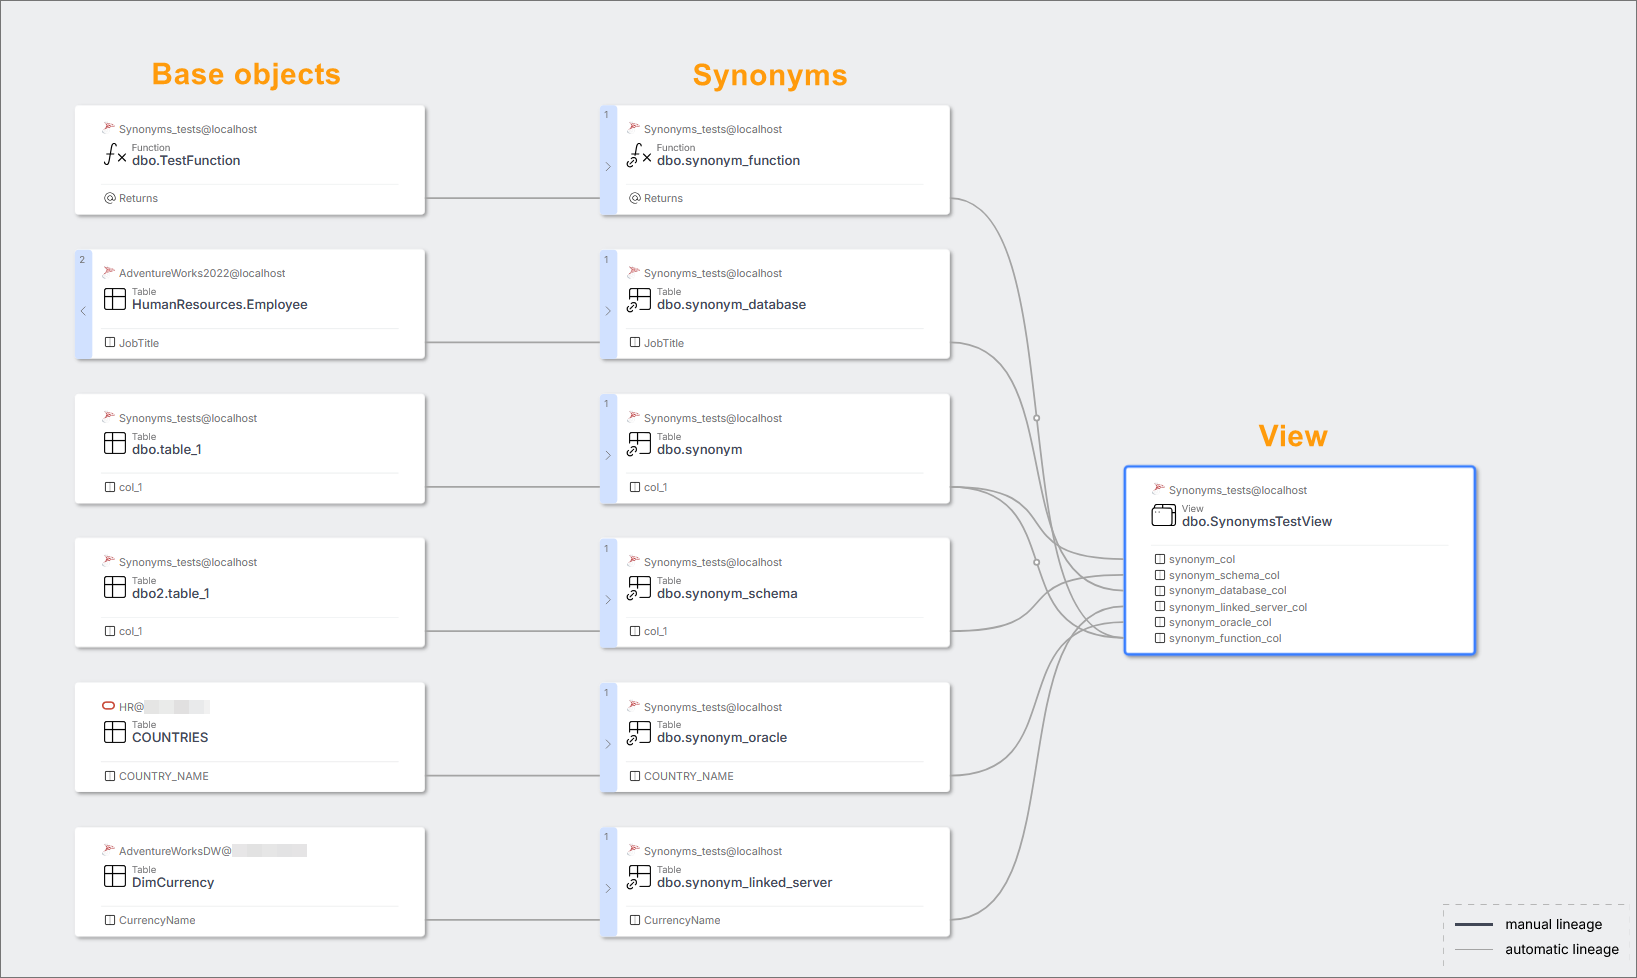
Task: Click COUNTRY_NAME in dbo.synonym_oracle
Action: [689, 776]
